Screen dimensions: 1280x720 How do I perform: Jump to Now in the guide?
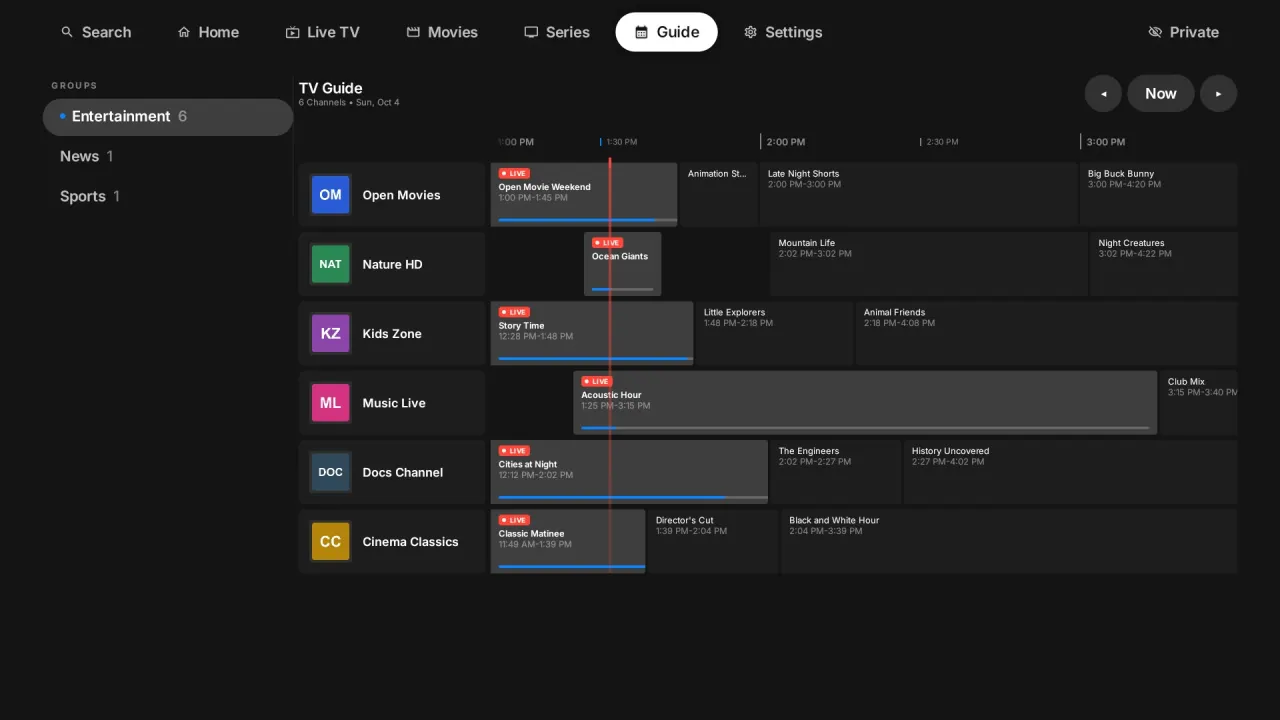click(1161, 93)
